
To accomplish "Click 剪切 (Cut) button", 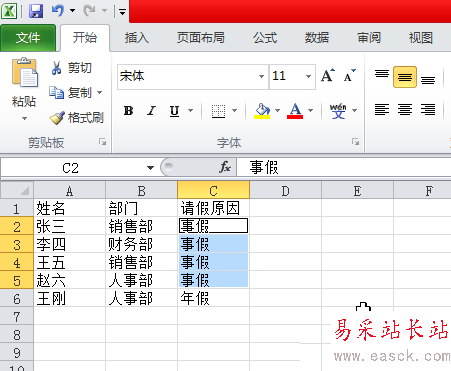I will tap(71, 68).
